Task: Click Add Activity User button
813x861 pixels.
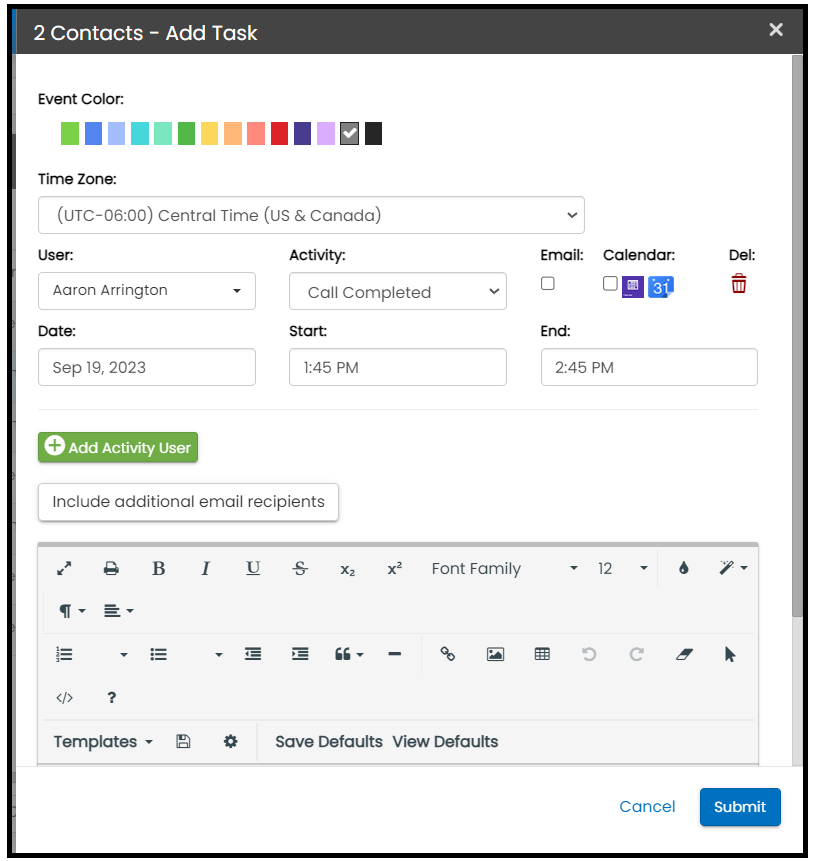Action: 118,447
